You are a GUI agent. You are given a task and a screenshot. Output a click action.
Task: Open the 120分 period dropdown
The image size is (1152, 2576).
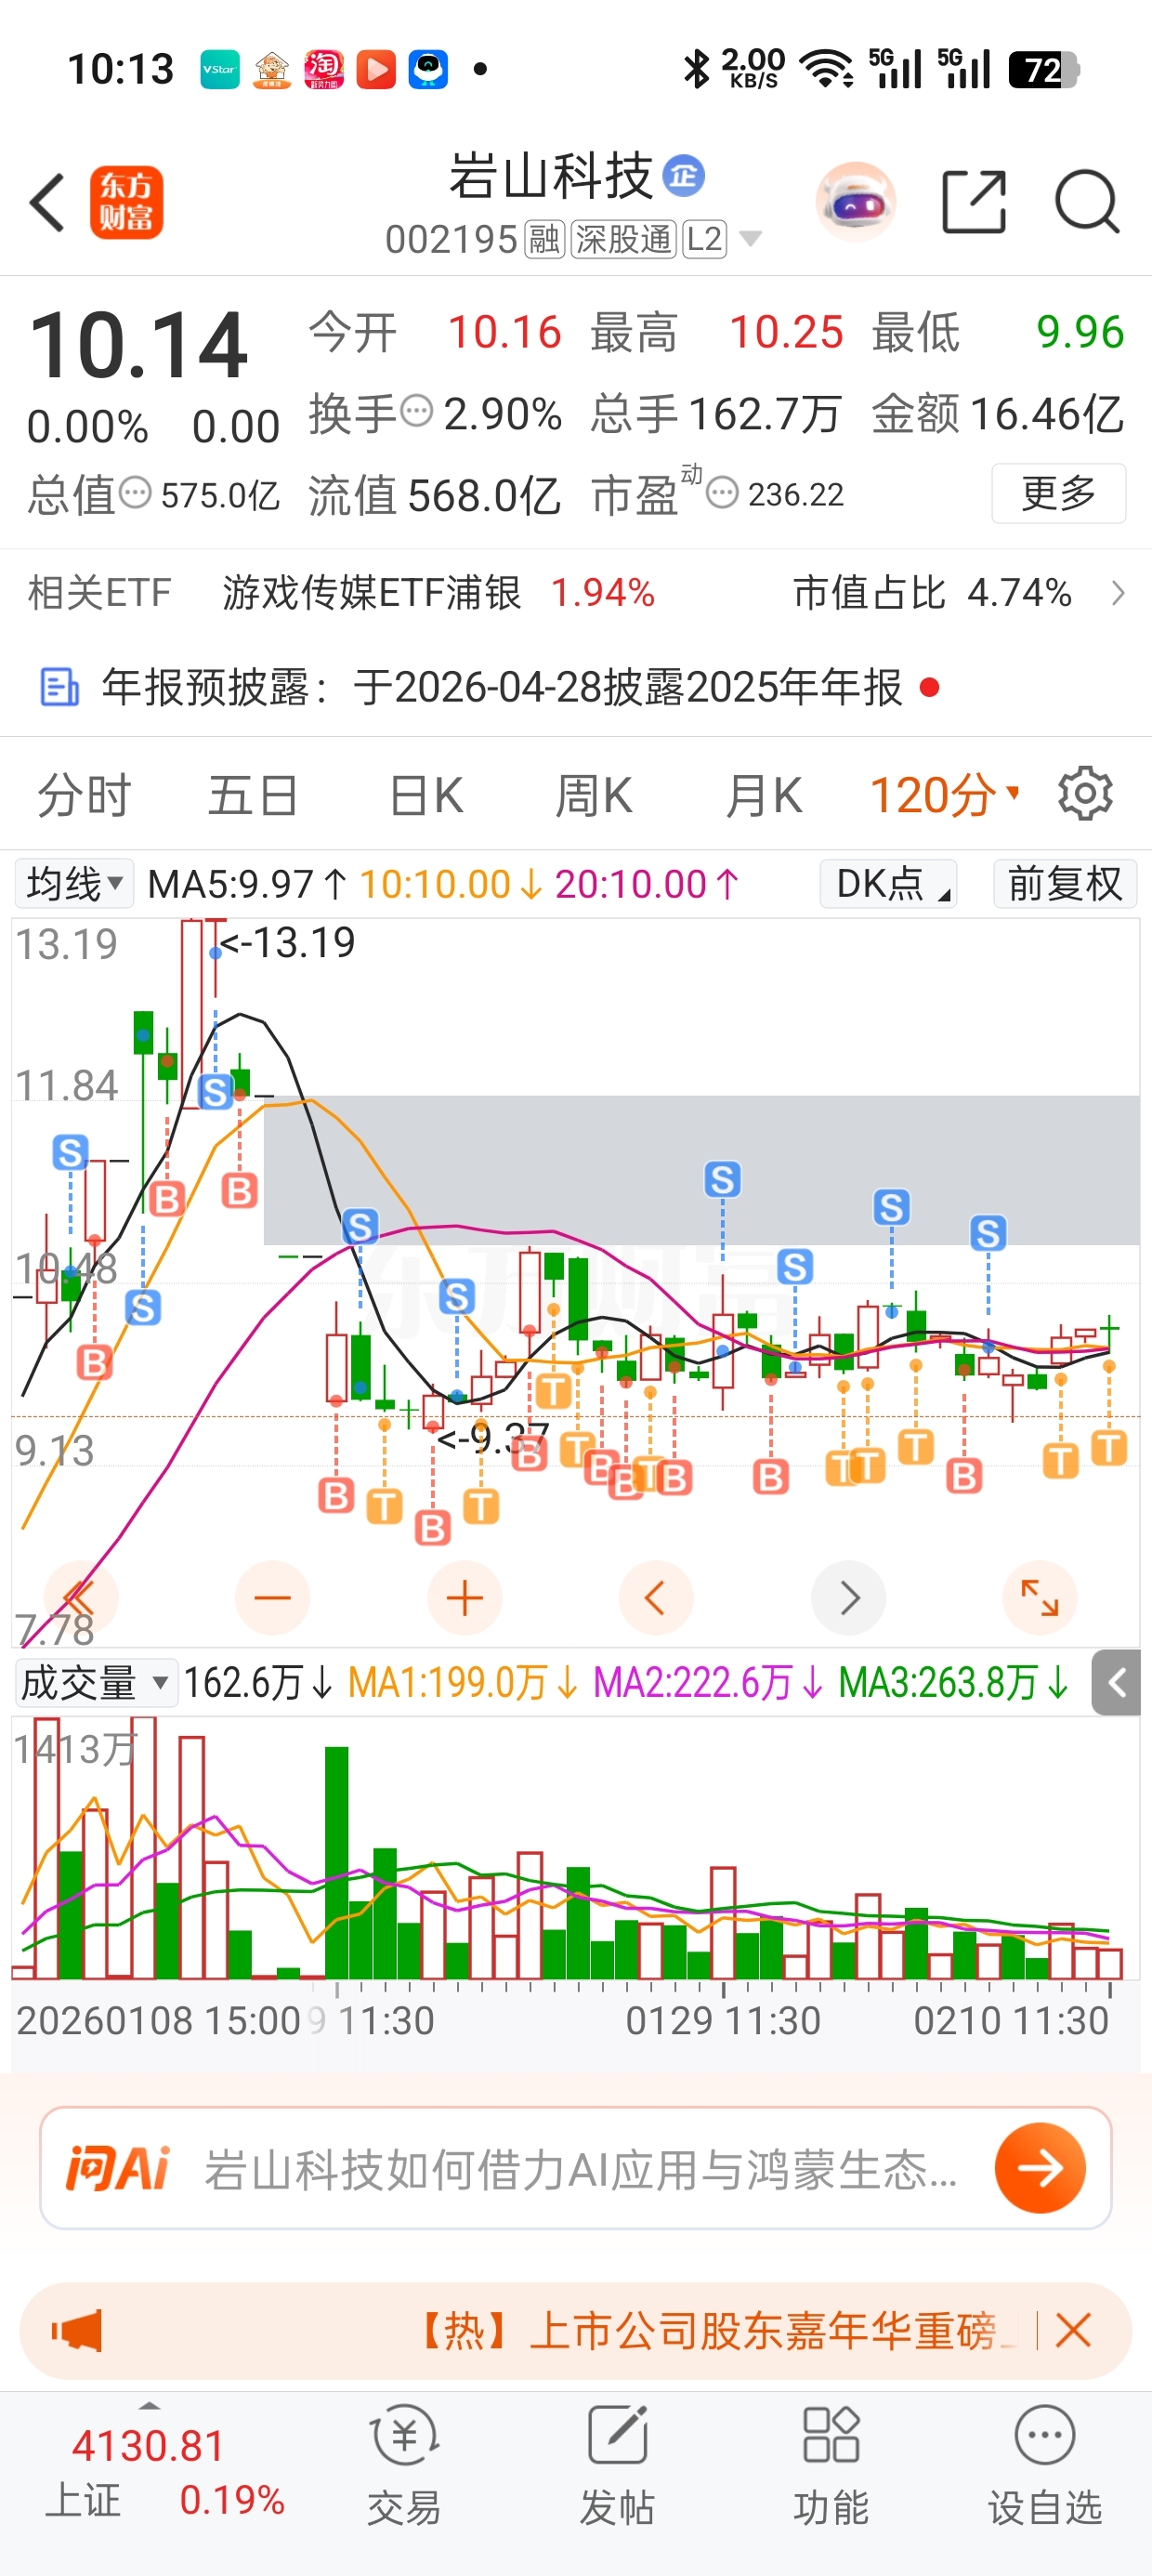945,796
